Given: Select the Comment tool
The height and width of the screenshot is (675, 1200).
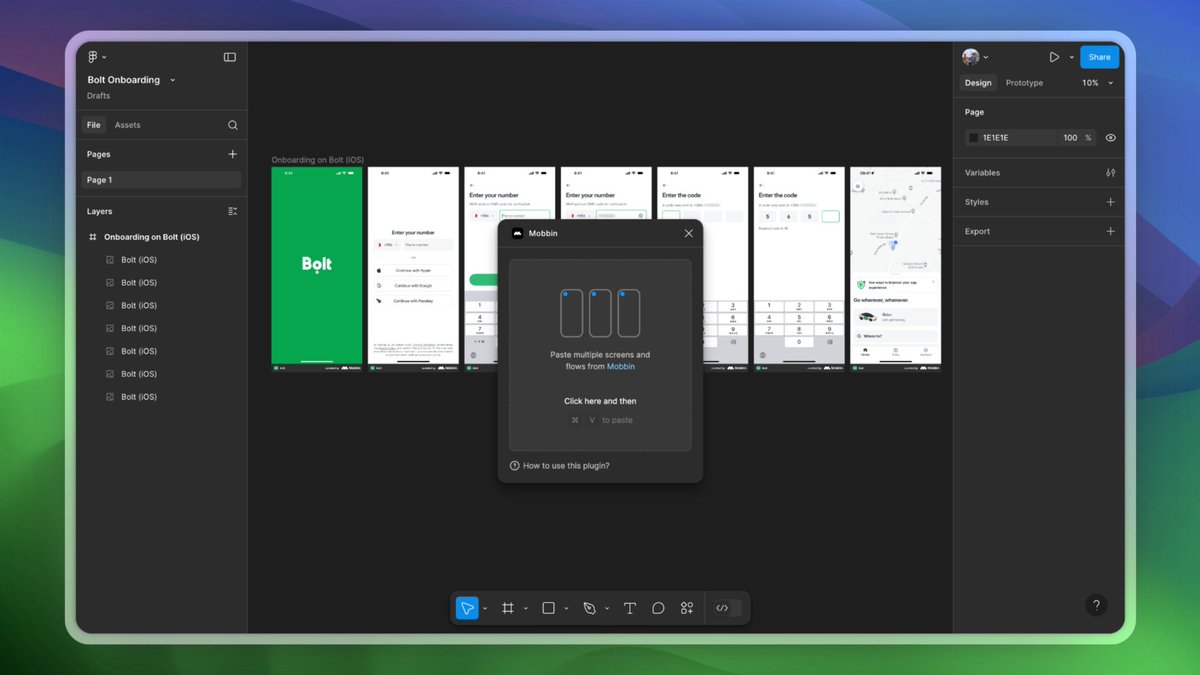Looking at the screenshot, I should [658, 608].
